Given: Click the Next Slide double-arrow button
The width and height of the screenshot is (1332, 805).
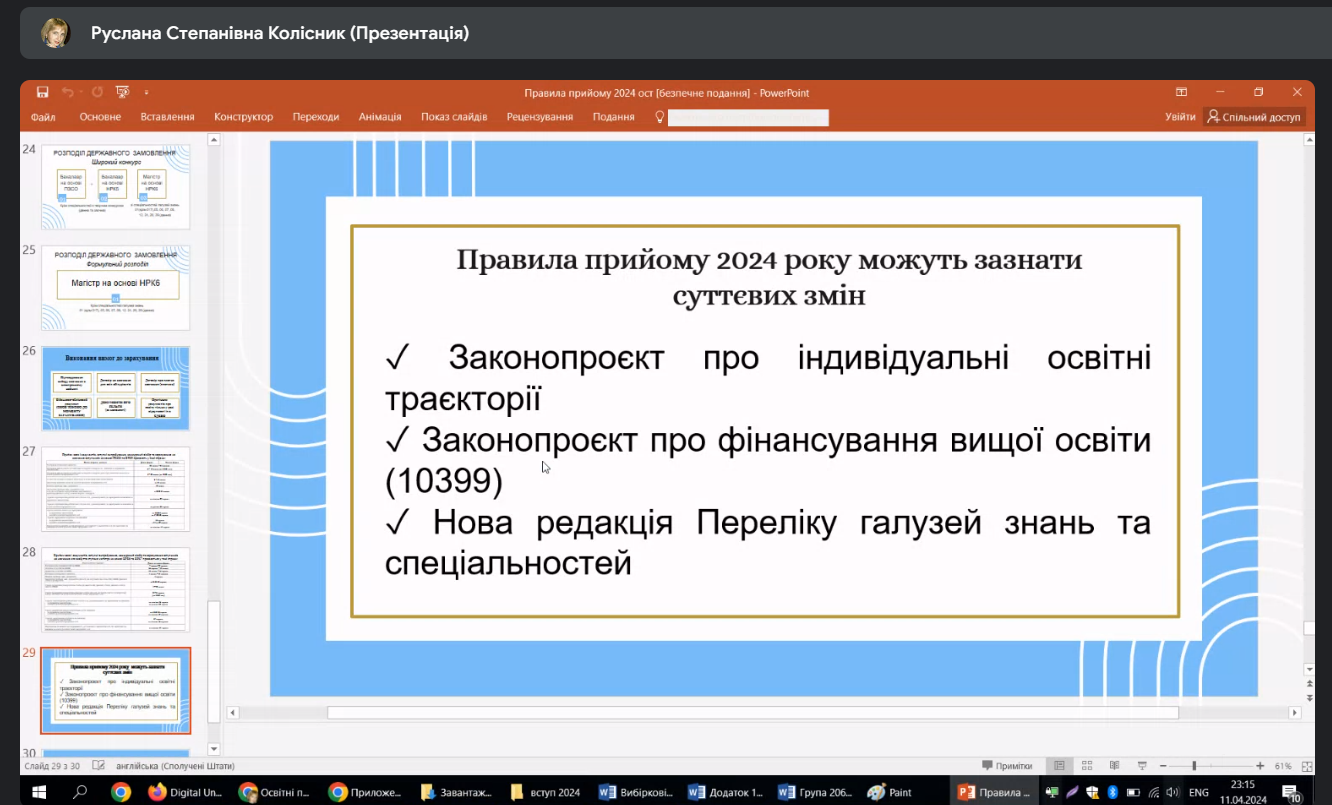Looking at the screenshot, I should coord(1309,697).
